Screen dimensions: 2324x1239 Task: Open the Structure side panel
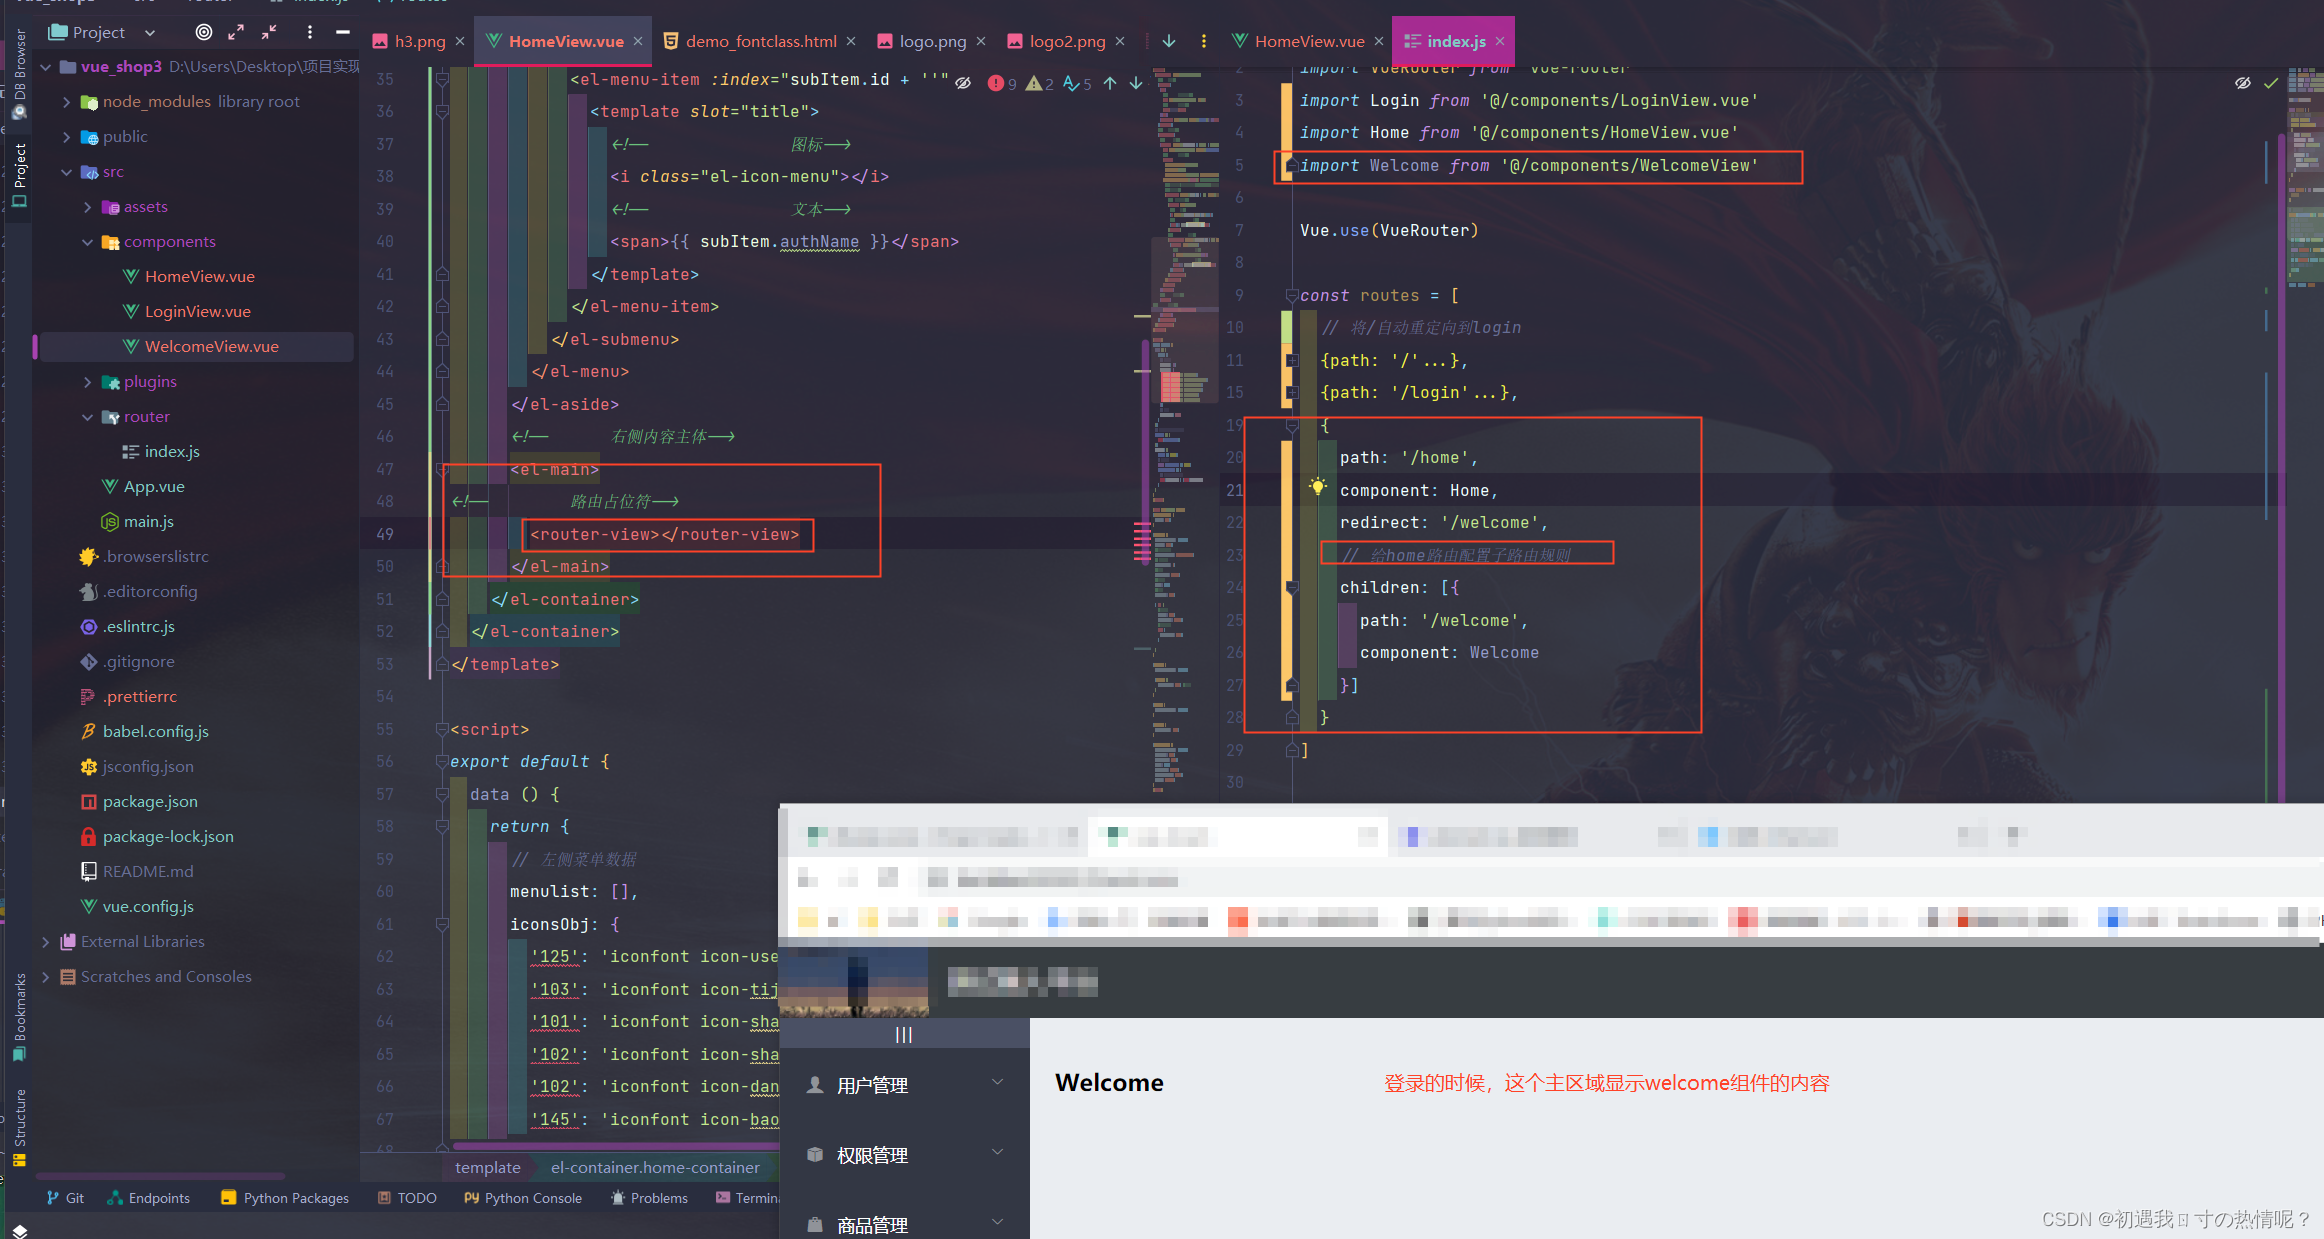pos(19,1128)
